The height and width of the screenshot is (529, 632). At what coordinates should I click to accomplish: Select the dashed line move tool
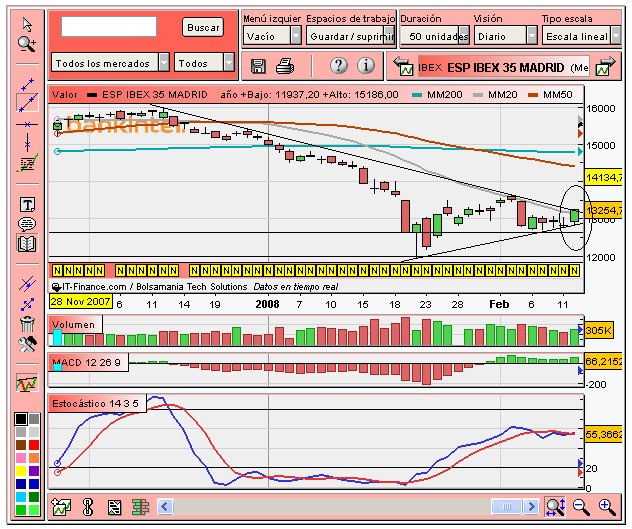pyautogui.click(x=27, y=304)
